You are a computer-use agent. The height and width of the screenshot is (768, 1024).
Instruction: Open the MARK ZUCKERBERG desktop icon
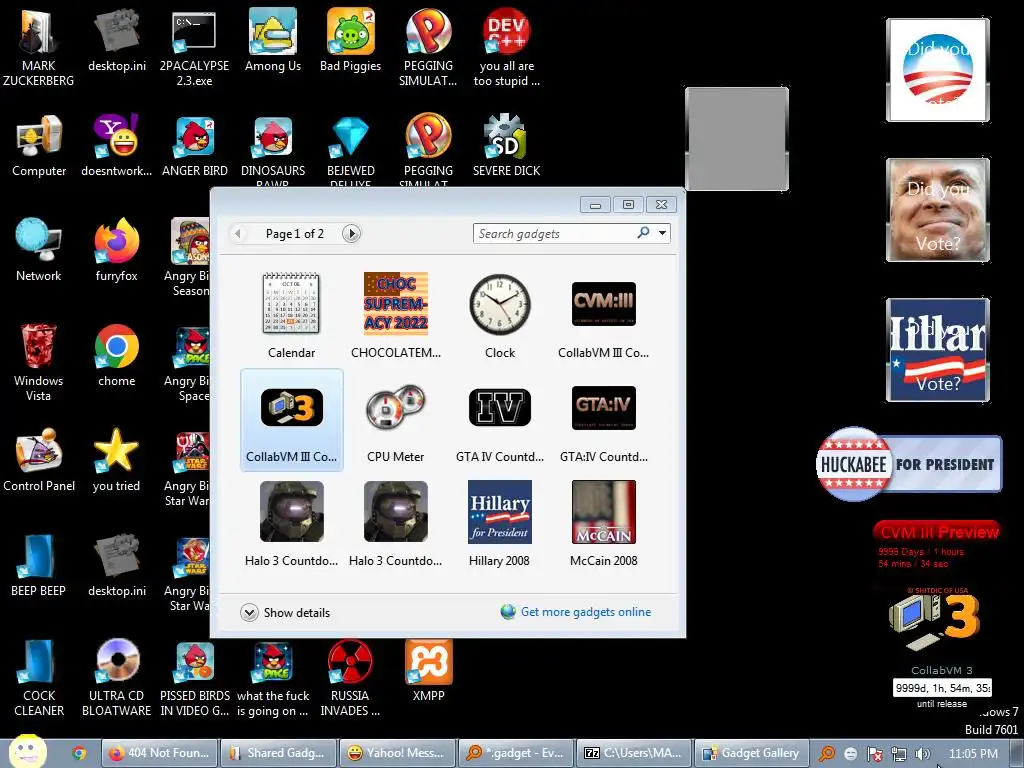(x=39, y=48)
